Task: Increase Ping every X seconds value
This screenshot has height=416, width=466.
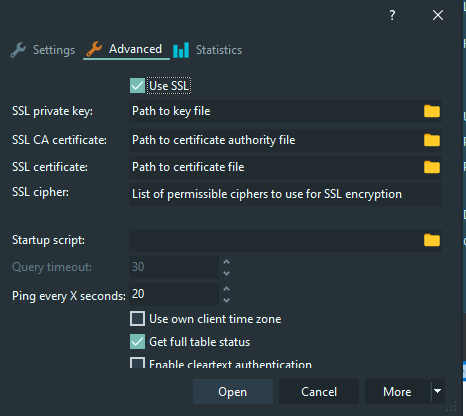Action: coord(227,289)
